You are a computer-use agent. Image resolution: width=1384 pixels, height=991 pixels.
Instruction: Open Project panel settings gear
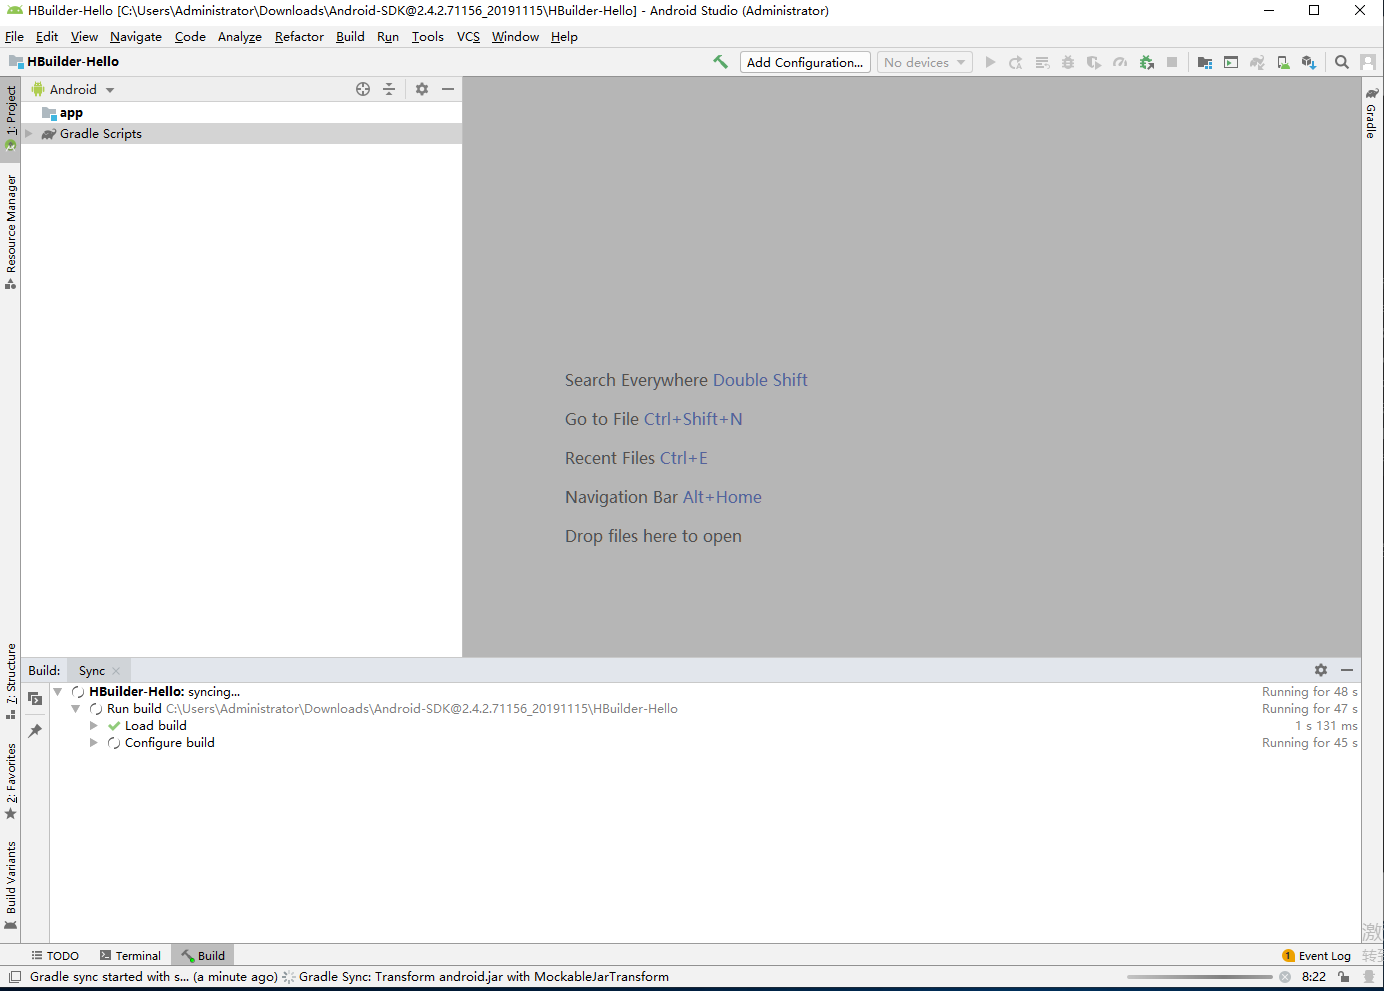(x=422, y=89)
